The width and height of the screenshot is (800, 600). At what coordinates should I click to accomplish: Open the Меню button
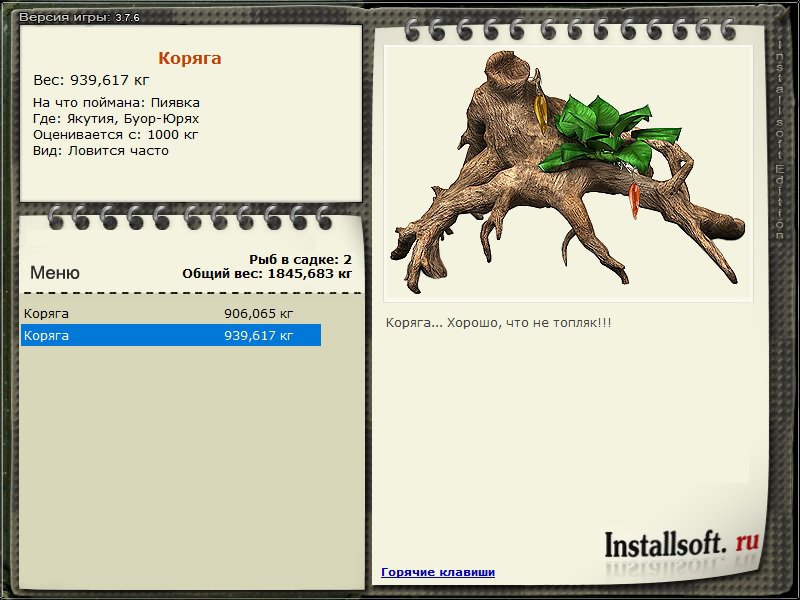click(x=55, y=272)
